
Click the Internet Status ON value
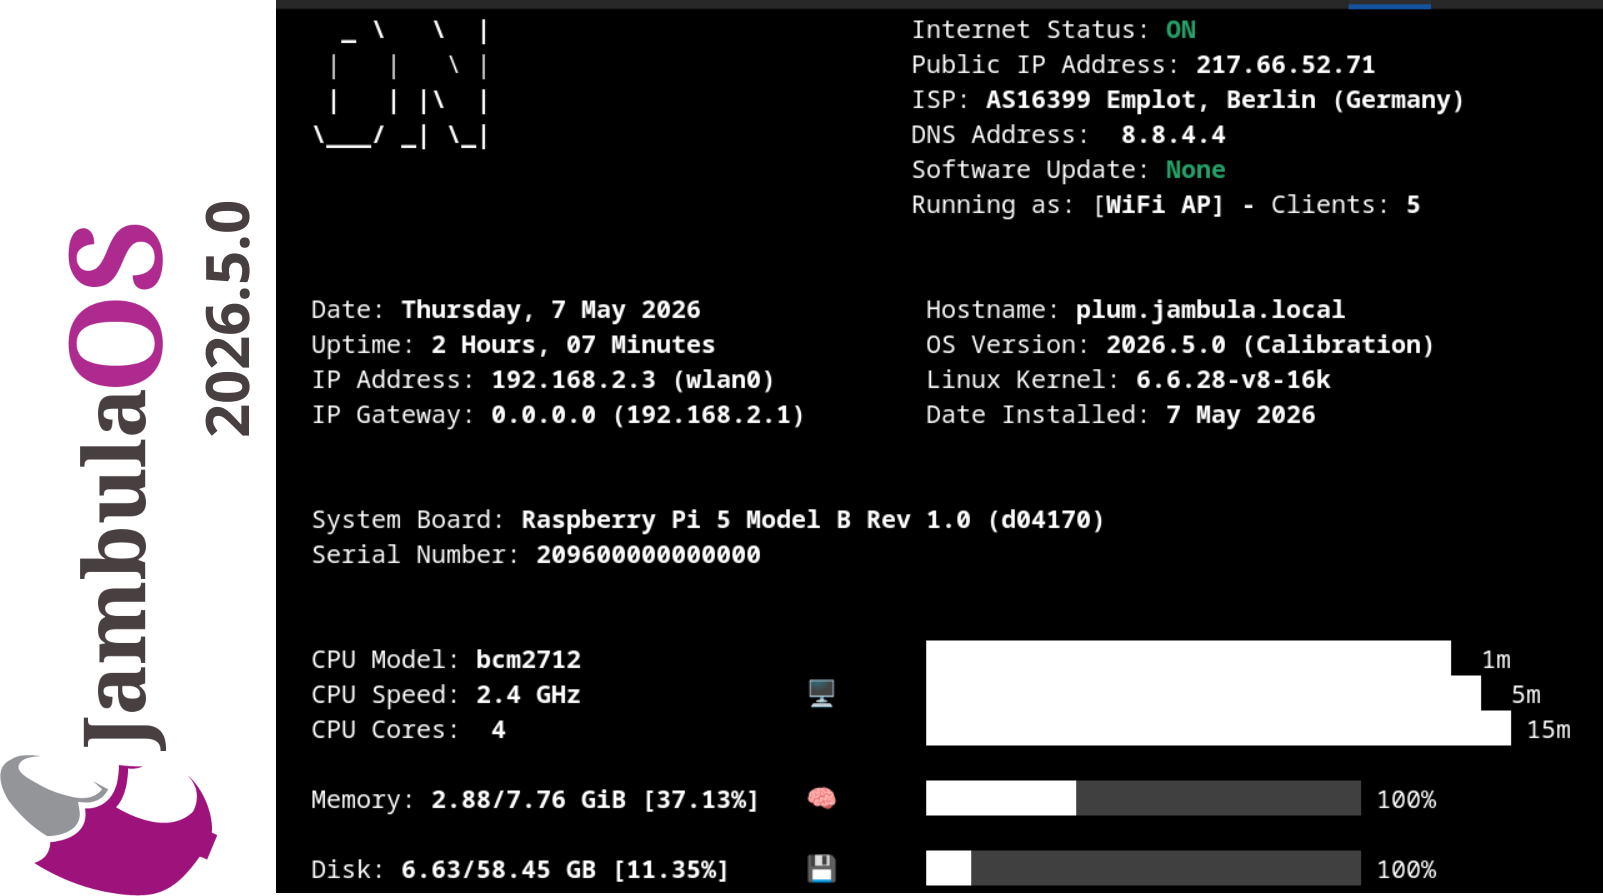tap(1181, 30)
